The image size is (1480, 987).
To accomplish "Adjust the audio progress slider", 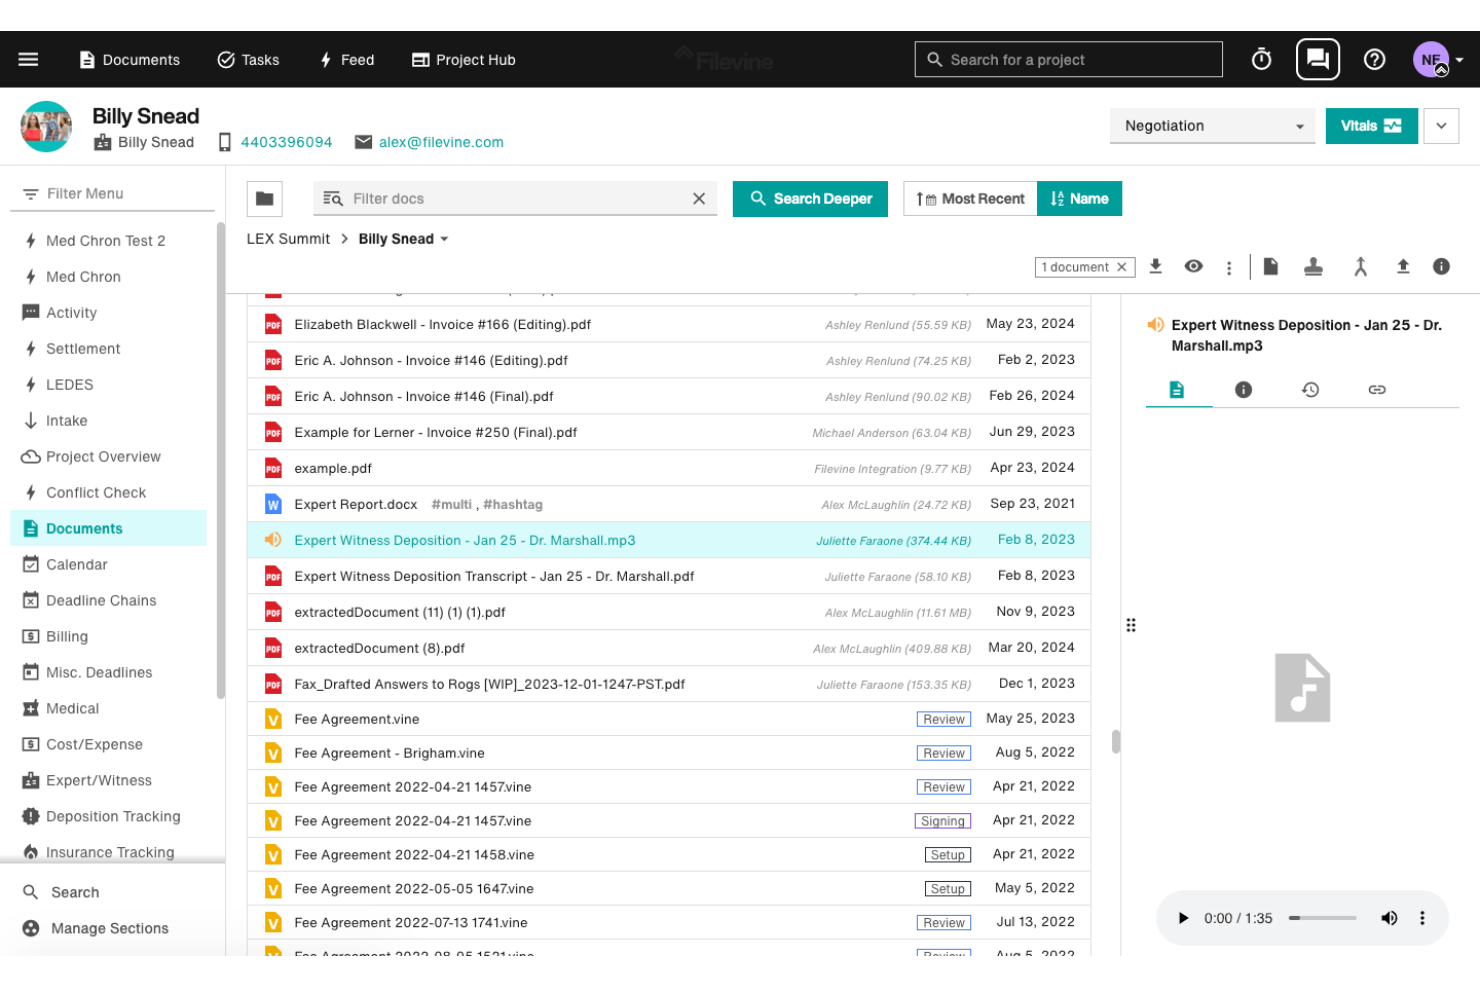I will pyautogui.click(x=1322, y=918).
